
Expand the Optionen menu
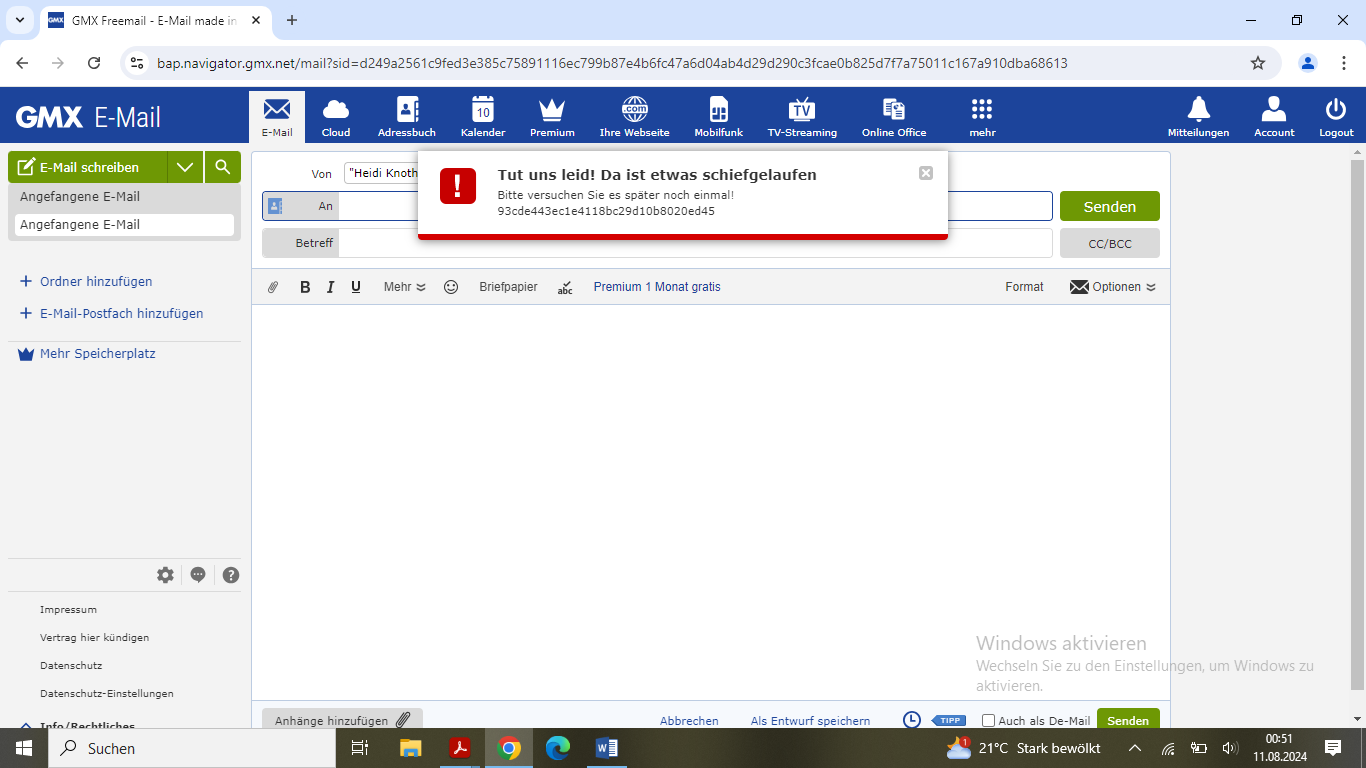[1113, 287]
